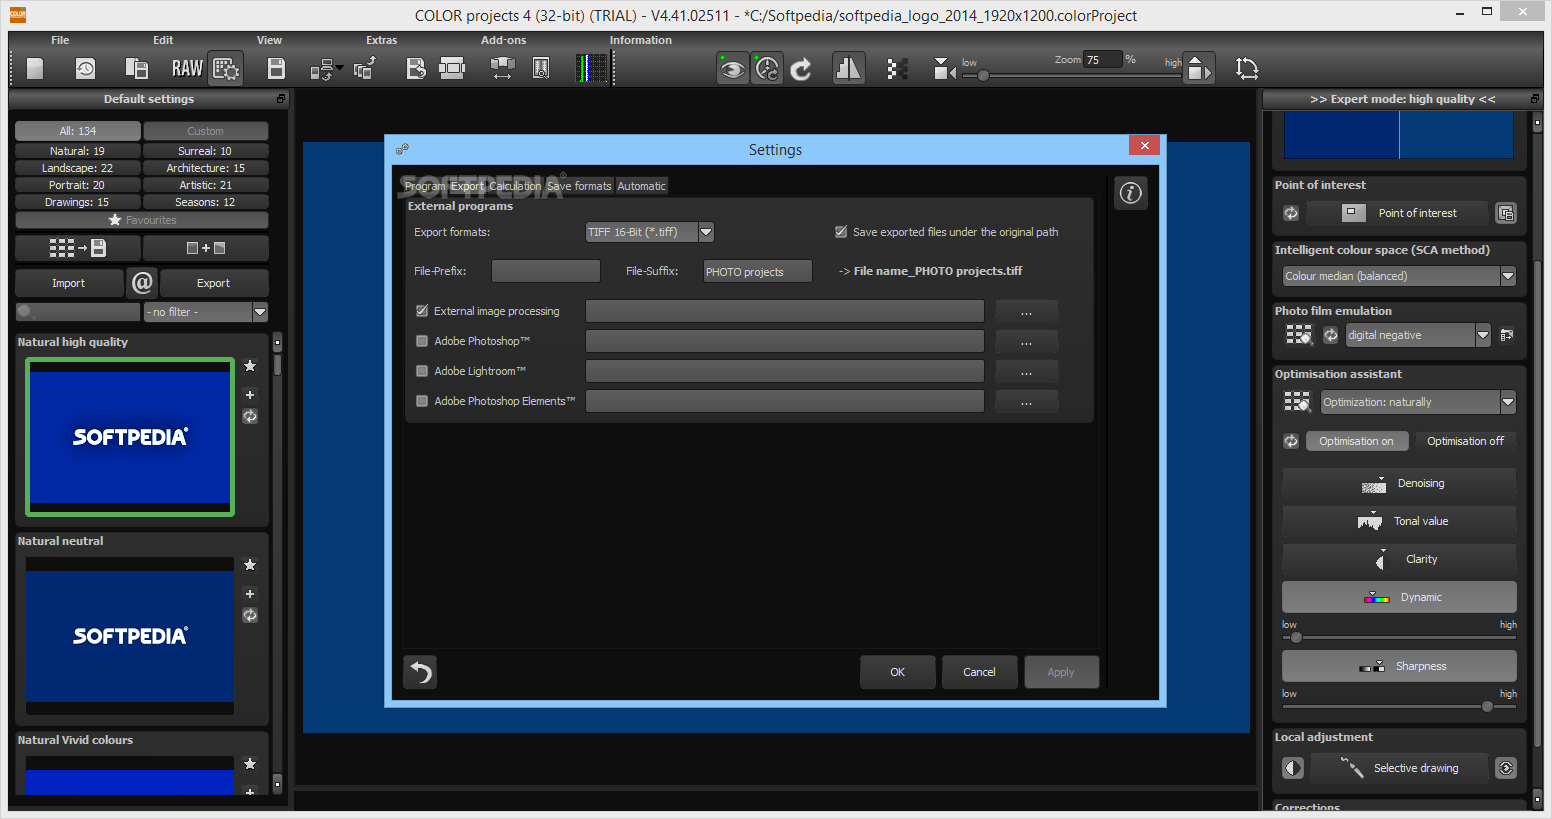Click the zoom in high icon
The width and height of the screenshot is (1552, 819).
pos(1199,68)
